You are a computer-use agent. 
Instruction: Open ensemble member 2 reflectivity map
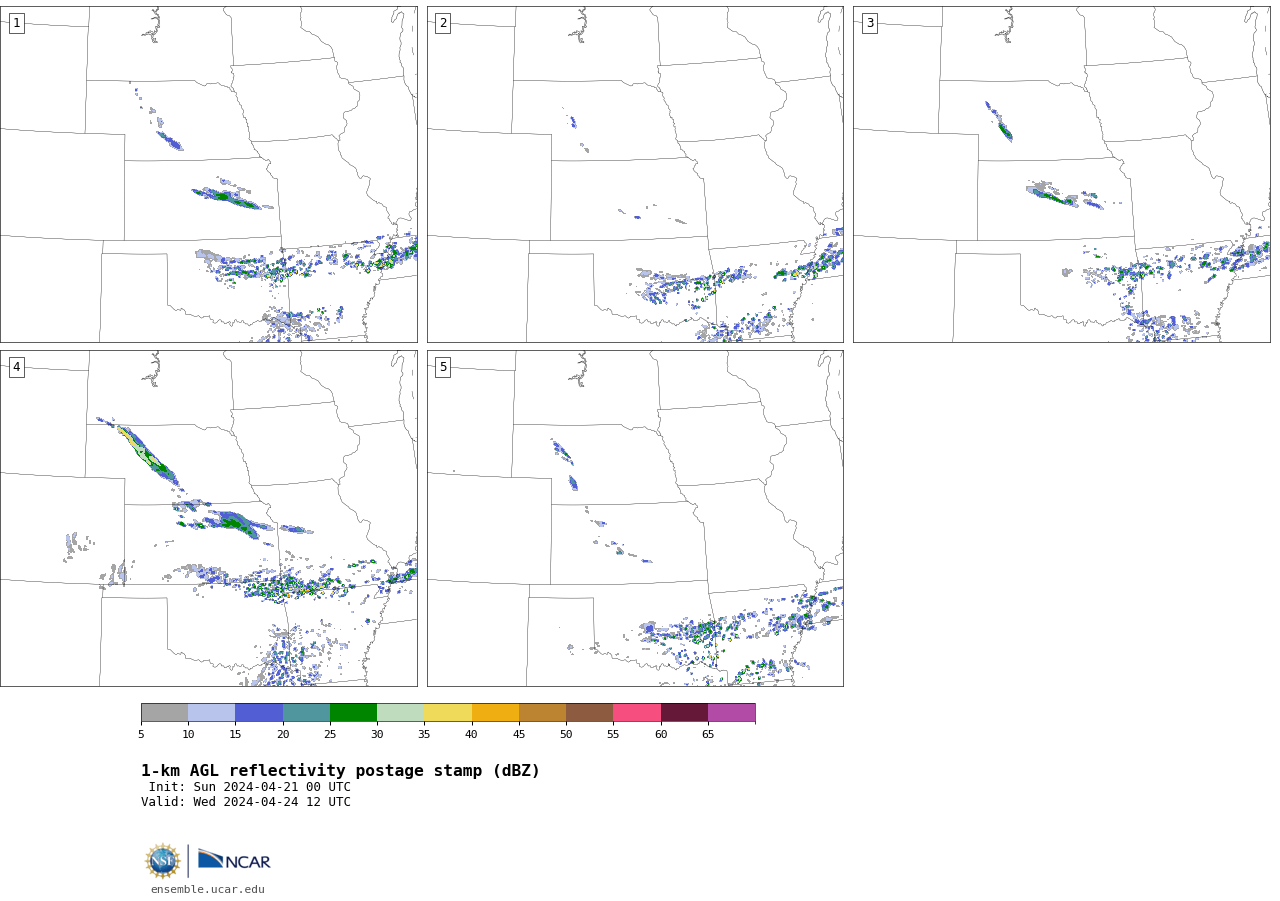(x=635, y=174)
